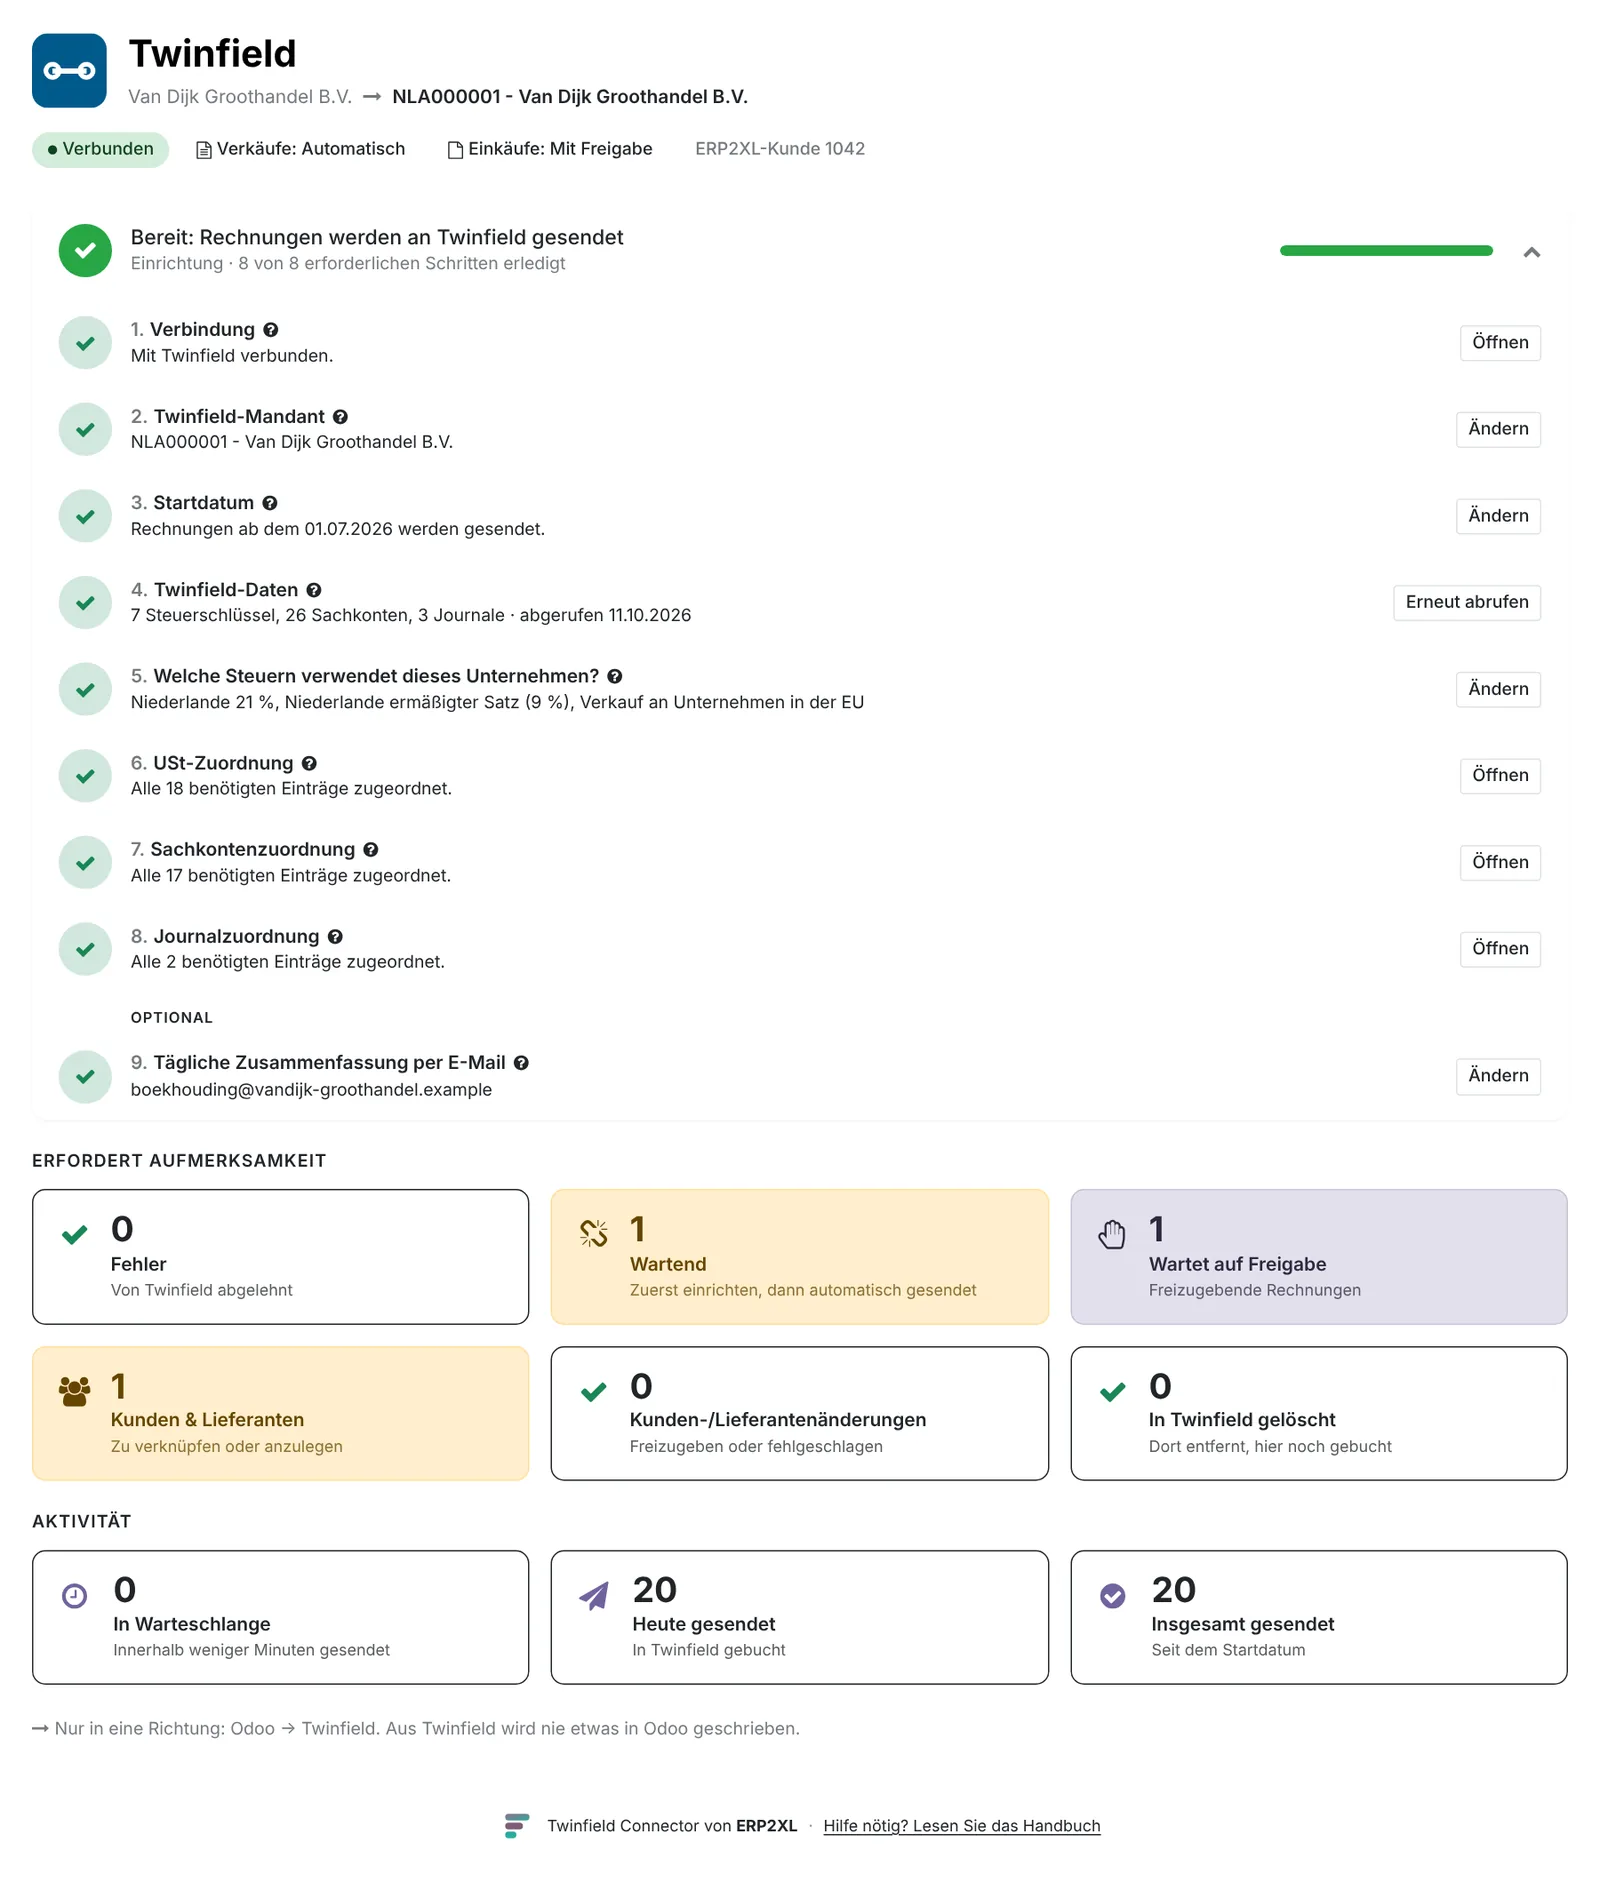Open the Fehler card with zero errors

(280, 1257)
